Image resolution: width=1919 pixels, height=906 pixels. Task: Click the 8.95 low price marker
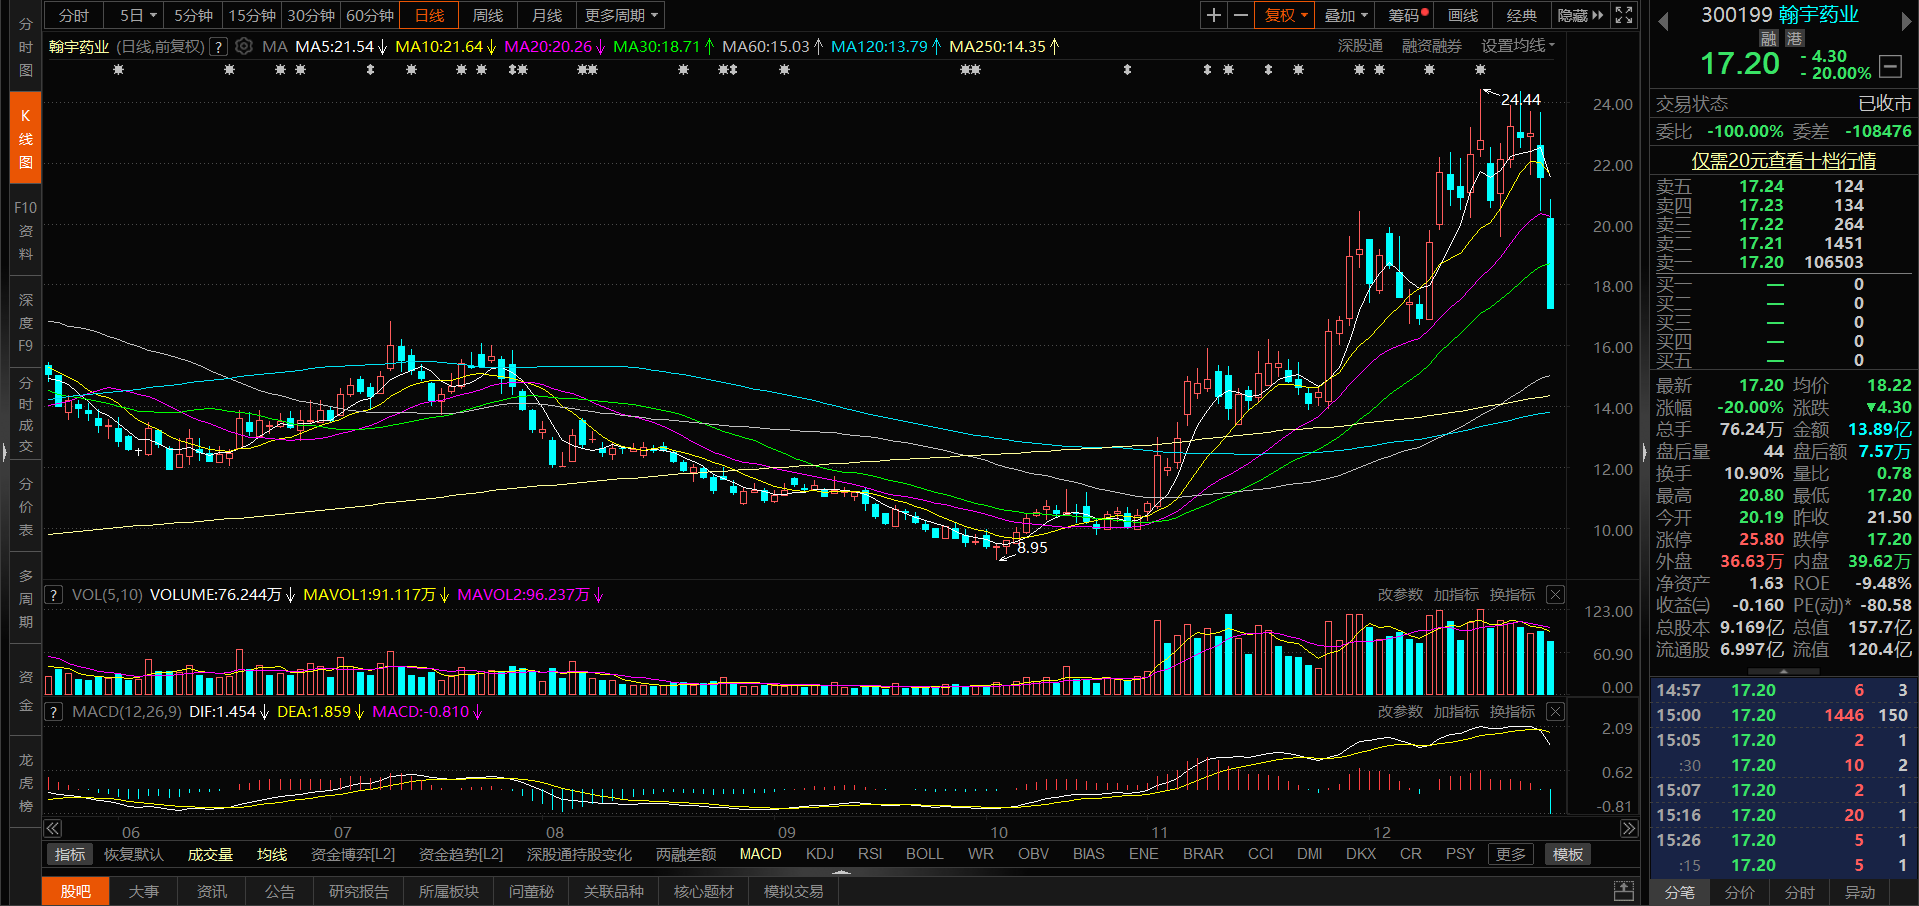coord(1032,547)
